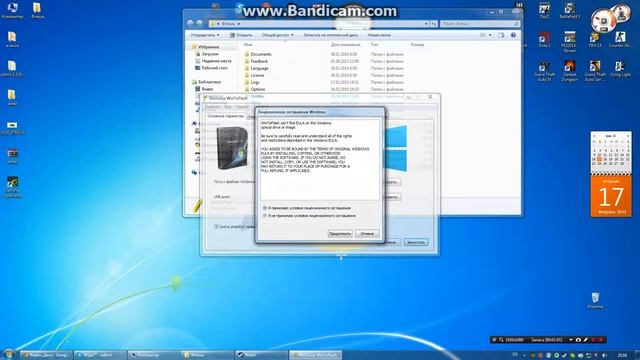Open the FIFA 15 desktop shortcut
Image resolution: width=640 pixels, height=360 pixels.
pyautogui.click(x=595, y=40)
